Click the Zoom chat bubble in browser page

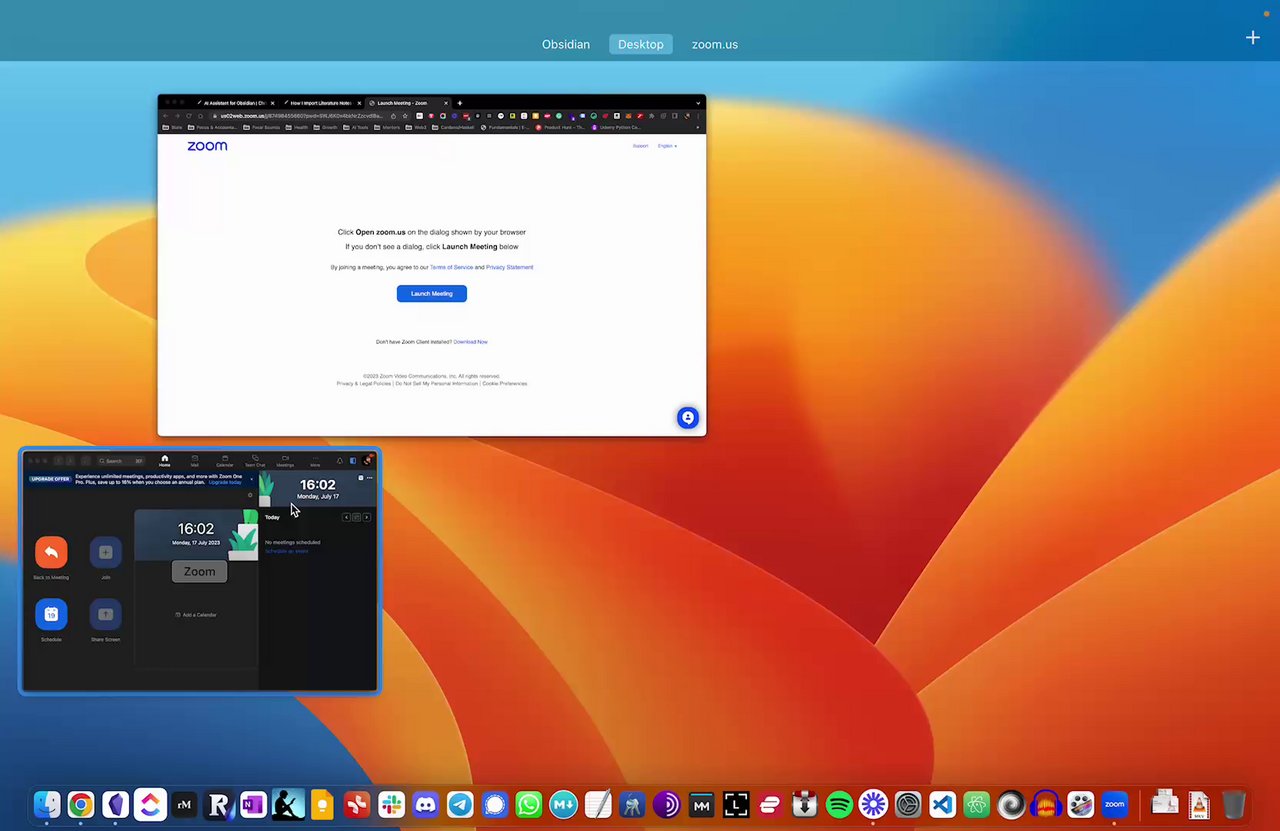[x=687, y=418]
